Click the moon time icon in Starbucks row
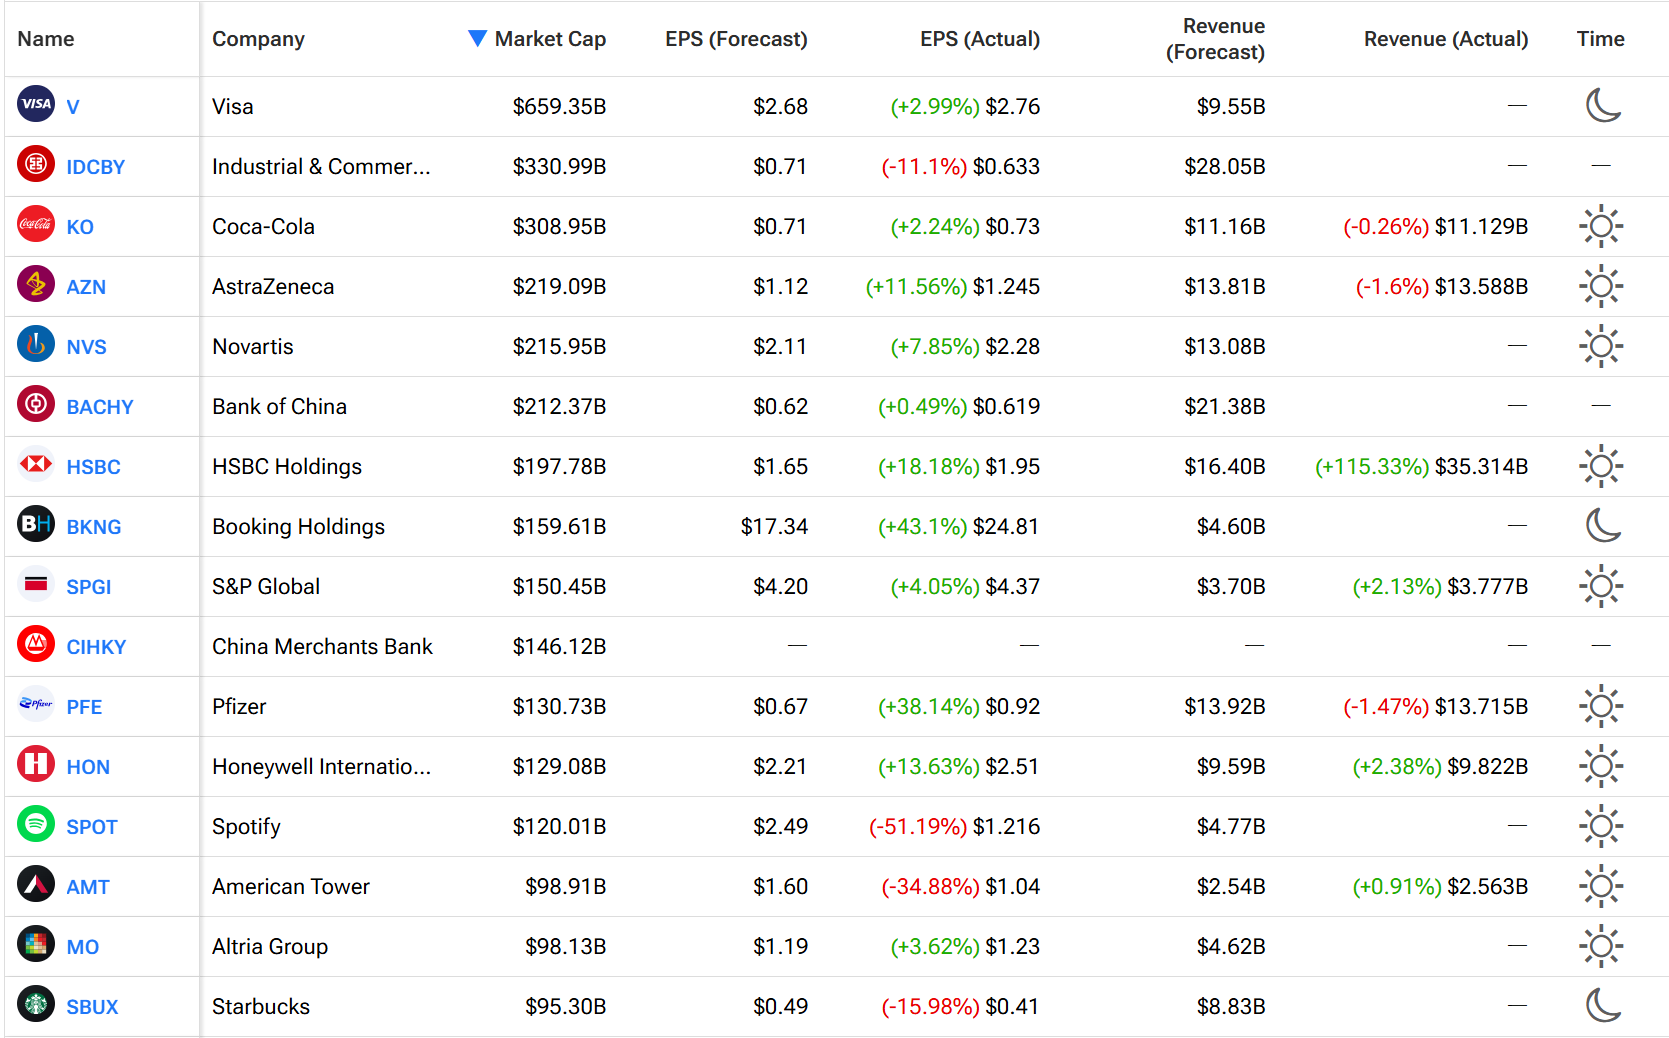 tap(1603, 1005)
